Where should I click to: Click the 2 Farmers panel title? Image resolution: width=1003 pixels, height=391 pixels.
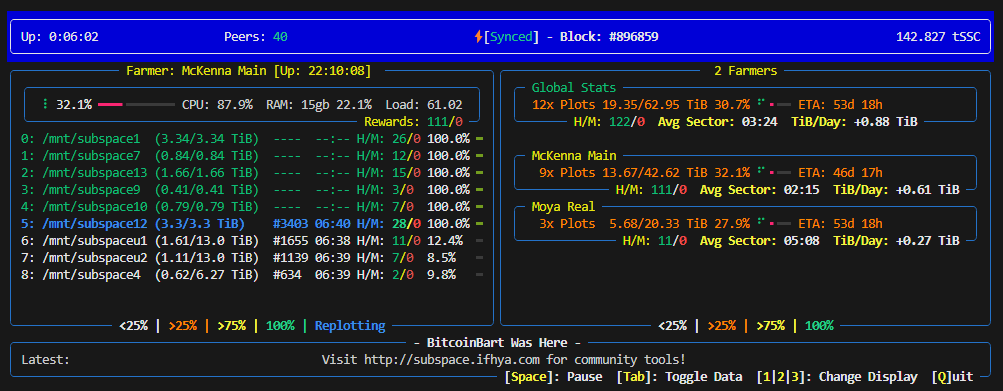point(745,70)
